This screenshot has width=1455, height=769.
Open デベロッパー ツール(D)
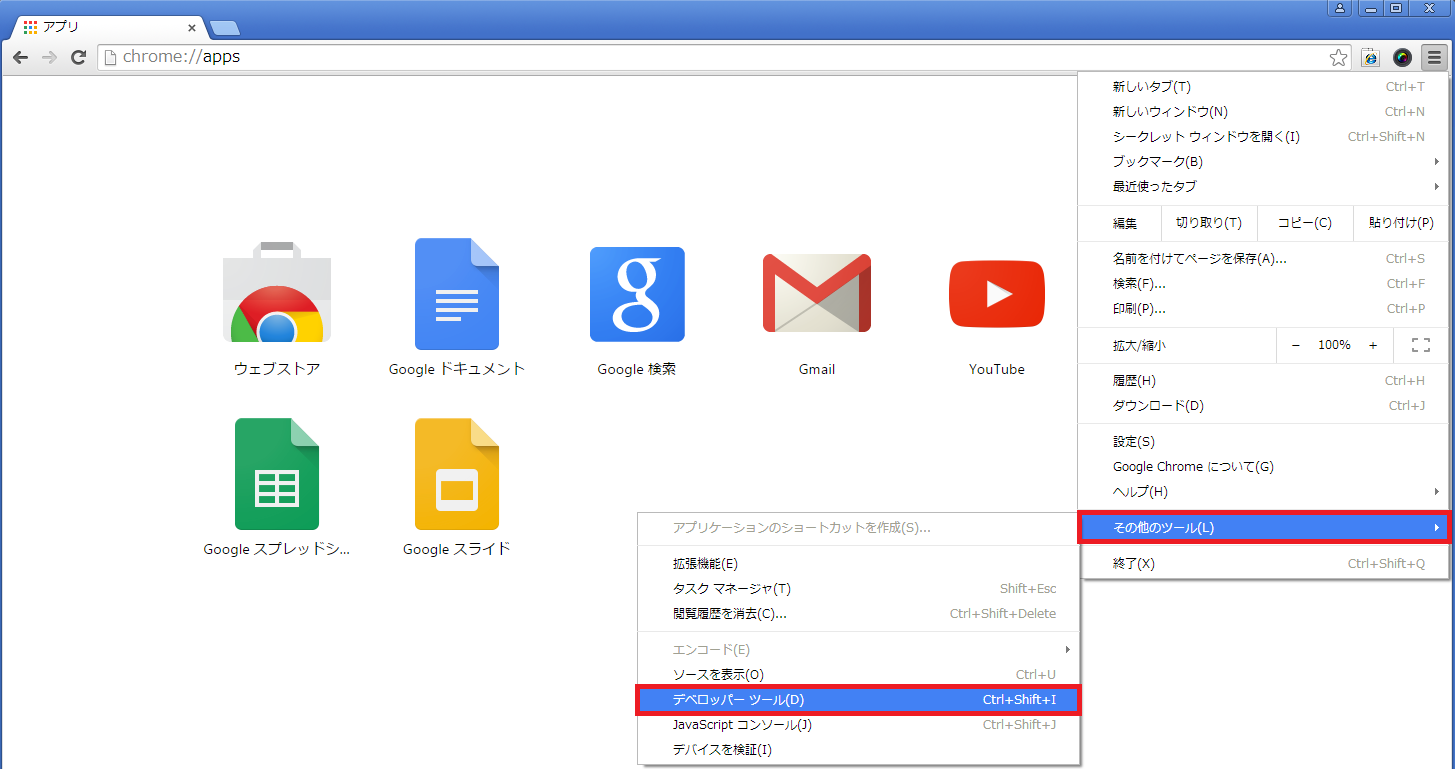[858, 700]
